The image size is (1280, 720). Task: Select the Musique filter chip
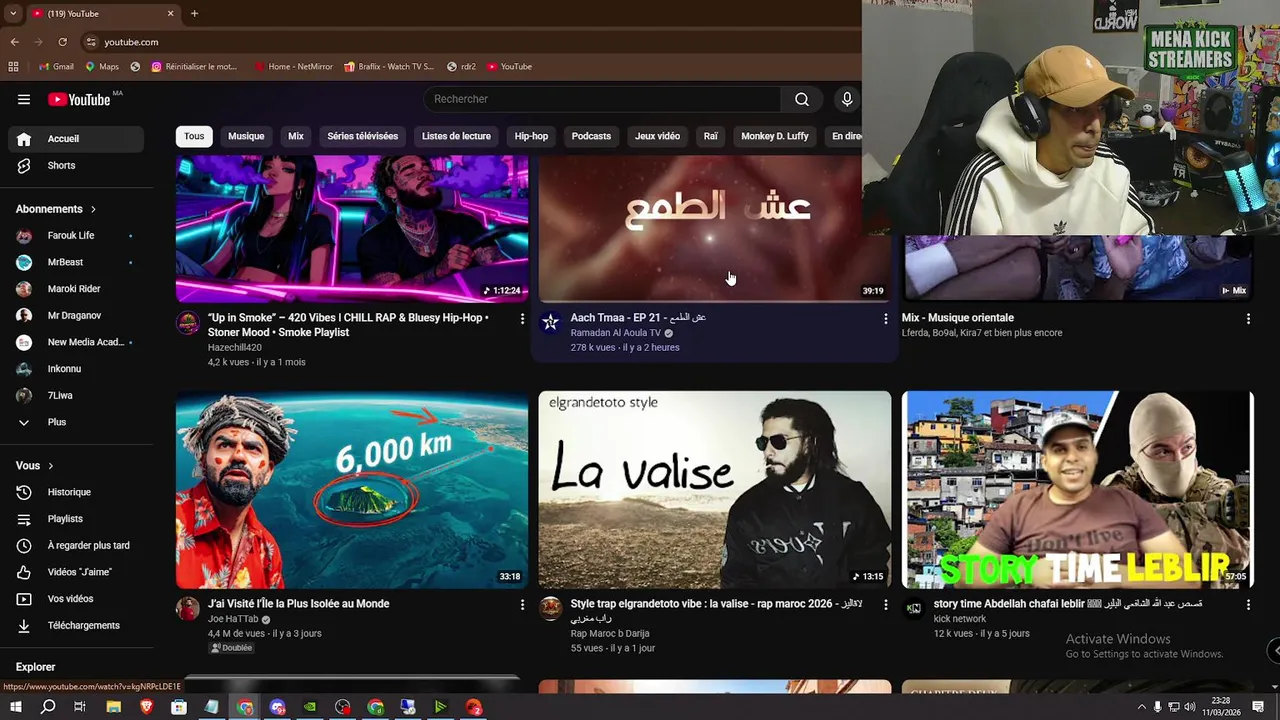pyautogui.click(x=246, y=136)
